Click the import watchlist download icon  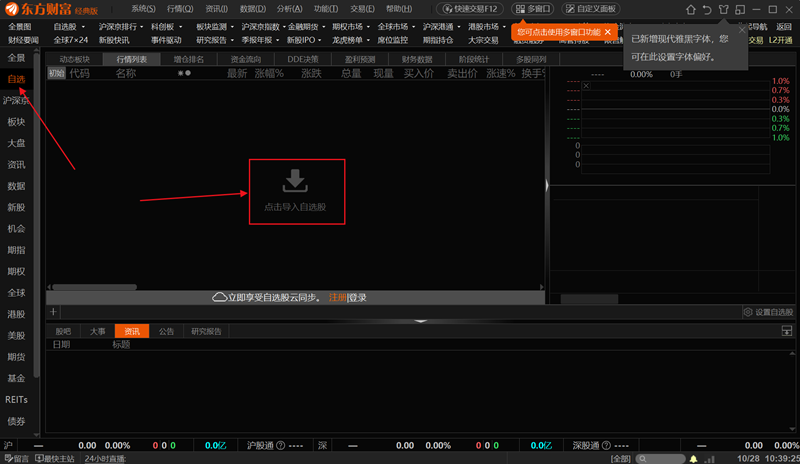click(x=294, y=181)
